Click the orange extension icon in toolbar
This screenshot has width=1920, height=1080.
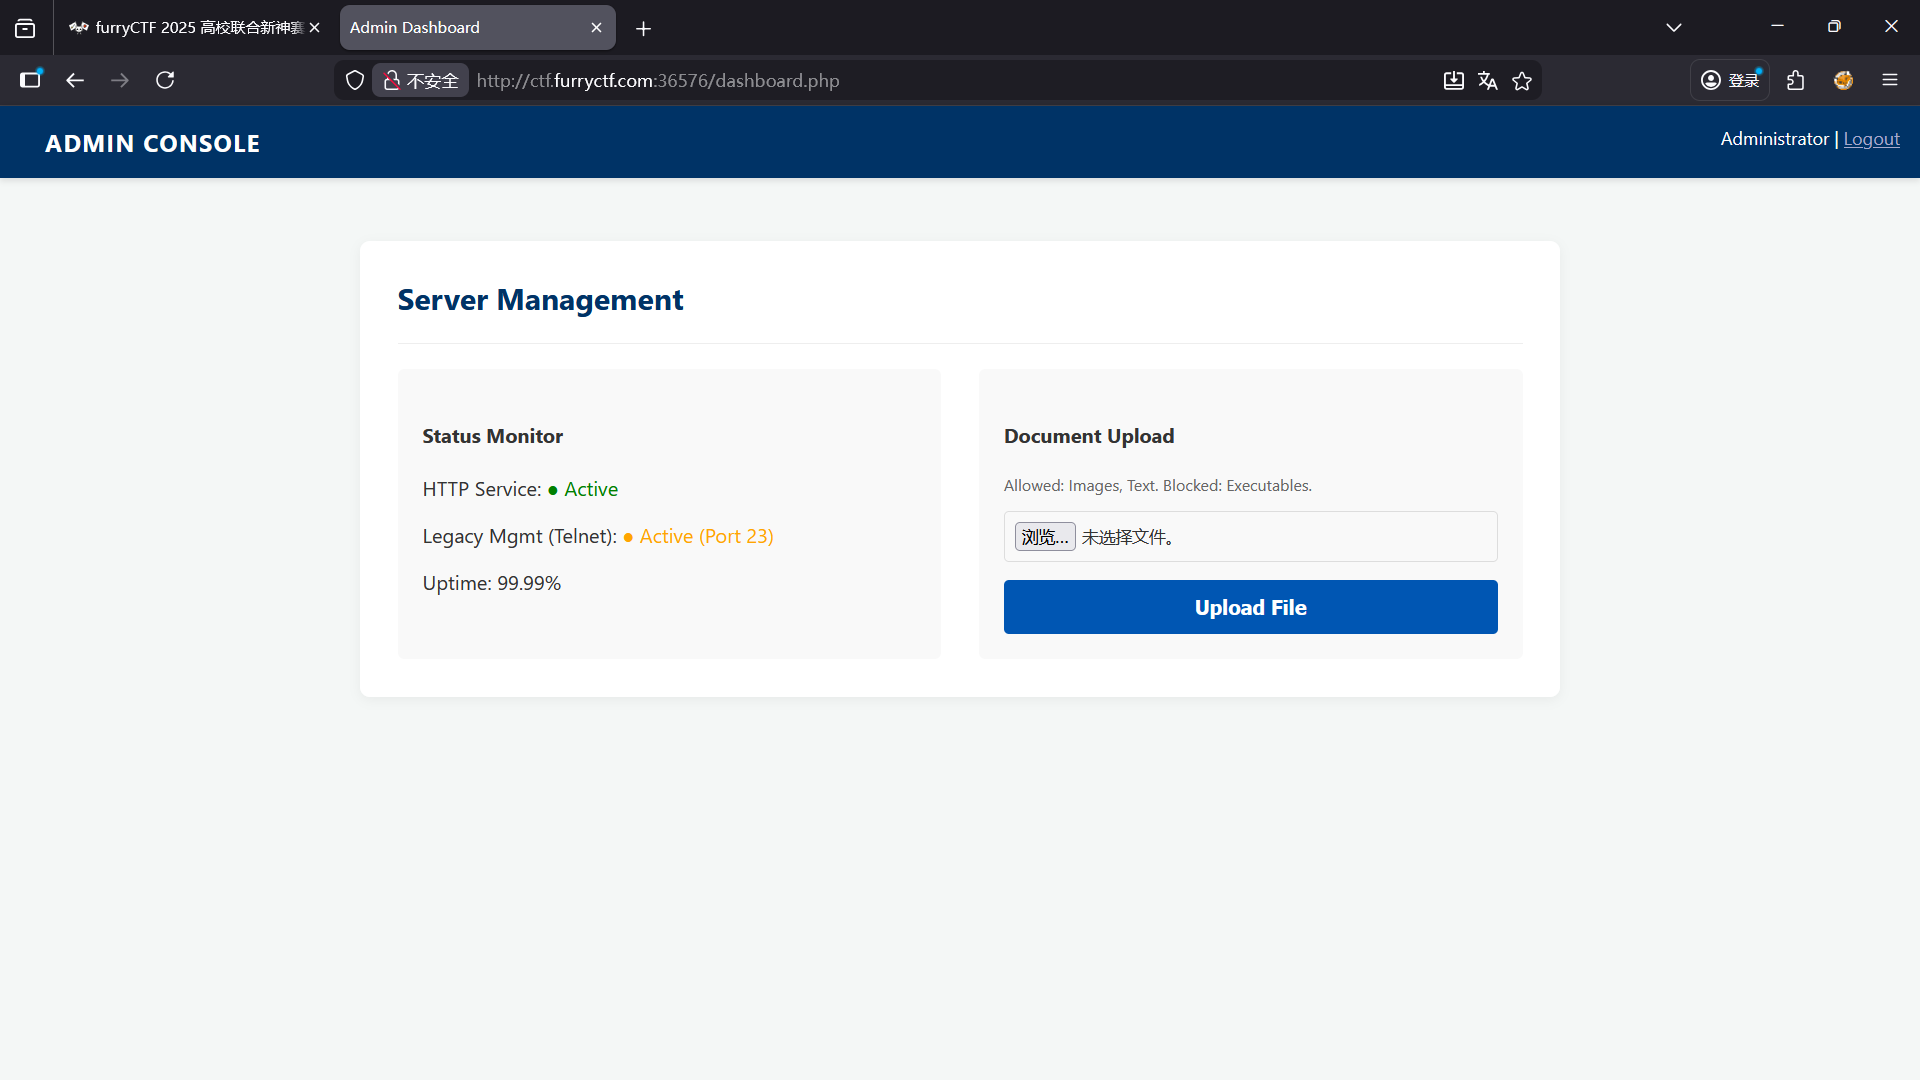coord(1843,80)
